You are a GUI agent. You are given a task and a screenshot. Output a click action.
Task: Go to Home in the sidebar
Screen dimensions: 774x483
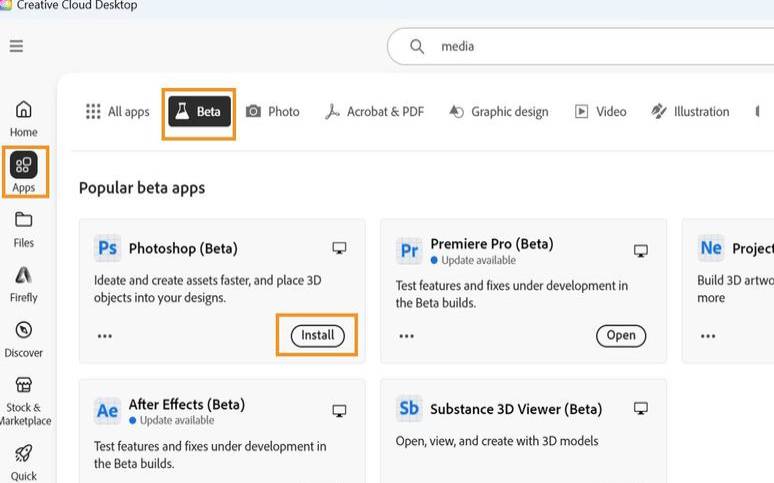click(24, 119)
